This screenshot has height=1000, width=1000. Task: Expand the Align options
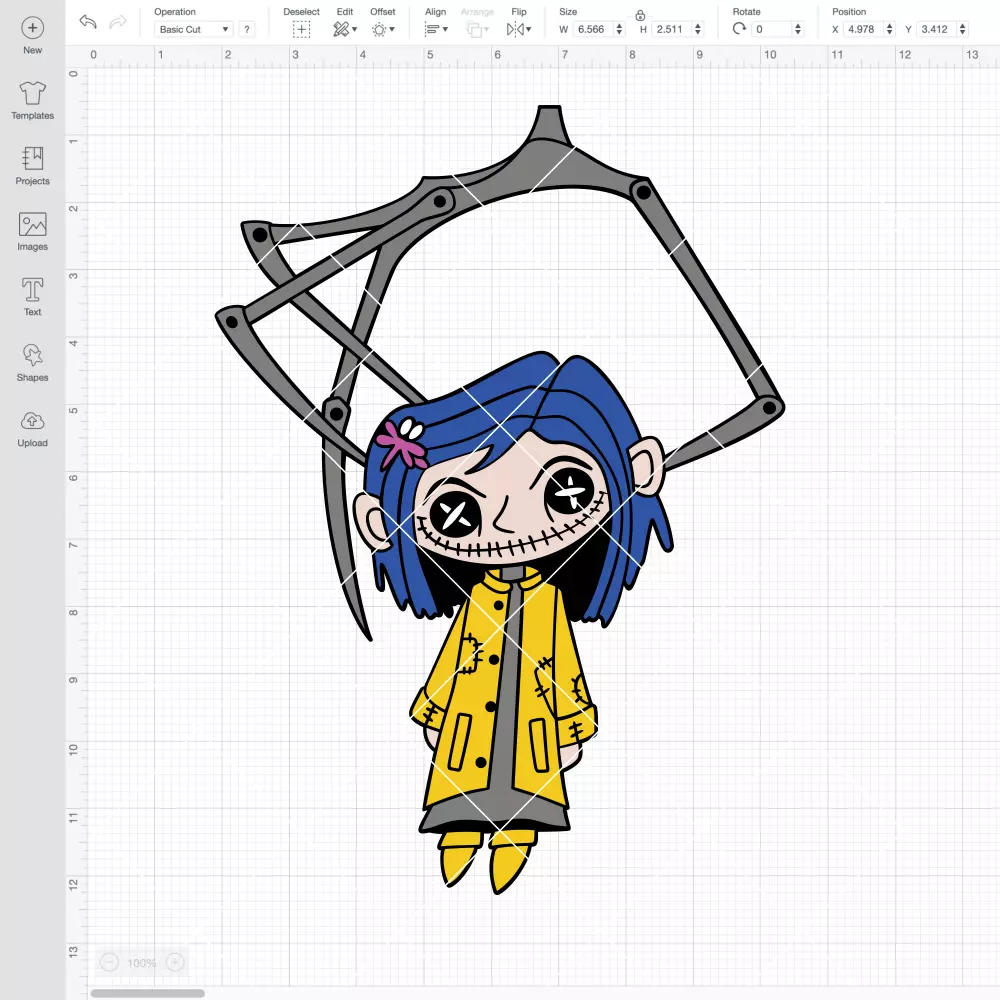(436, 29)
